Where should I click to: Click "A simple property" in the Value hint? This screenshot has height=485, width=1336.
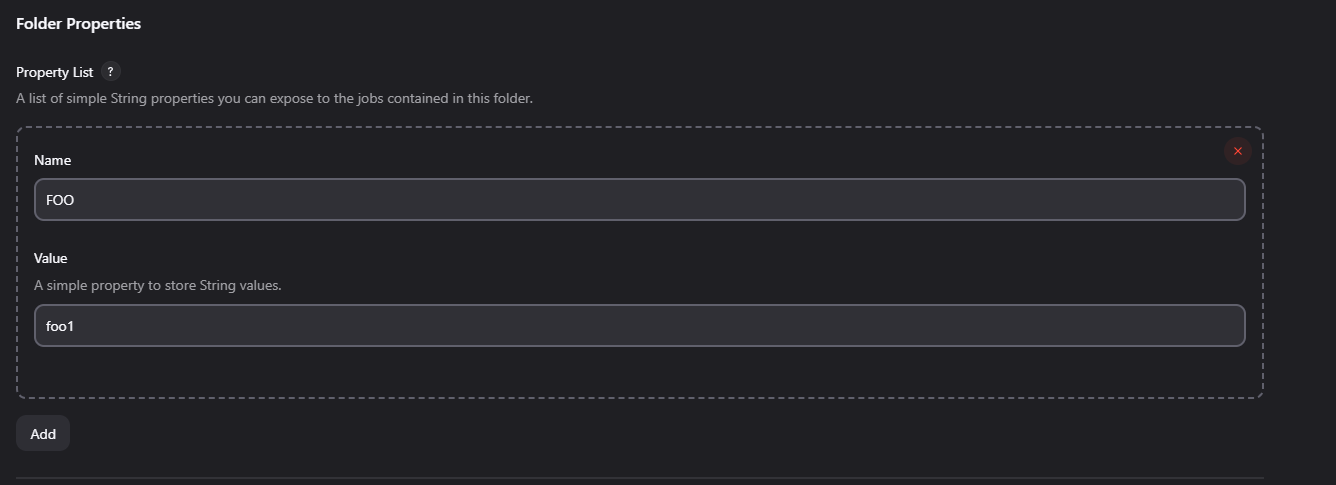[x=85, y=285]
